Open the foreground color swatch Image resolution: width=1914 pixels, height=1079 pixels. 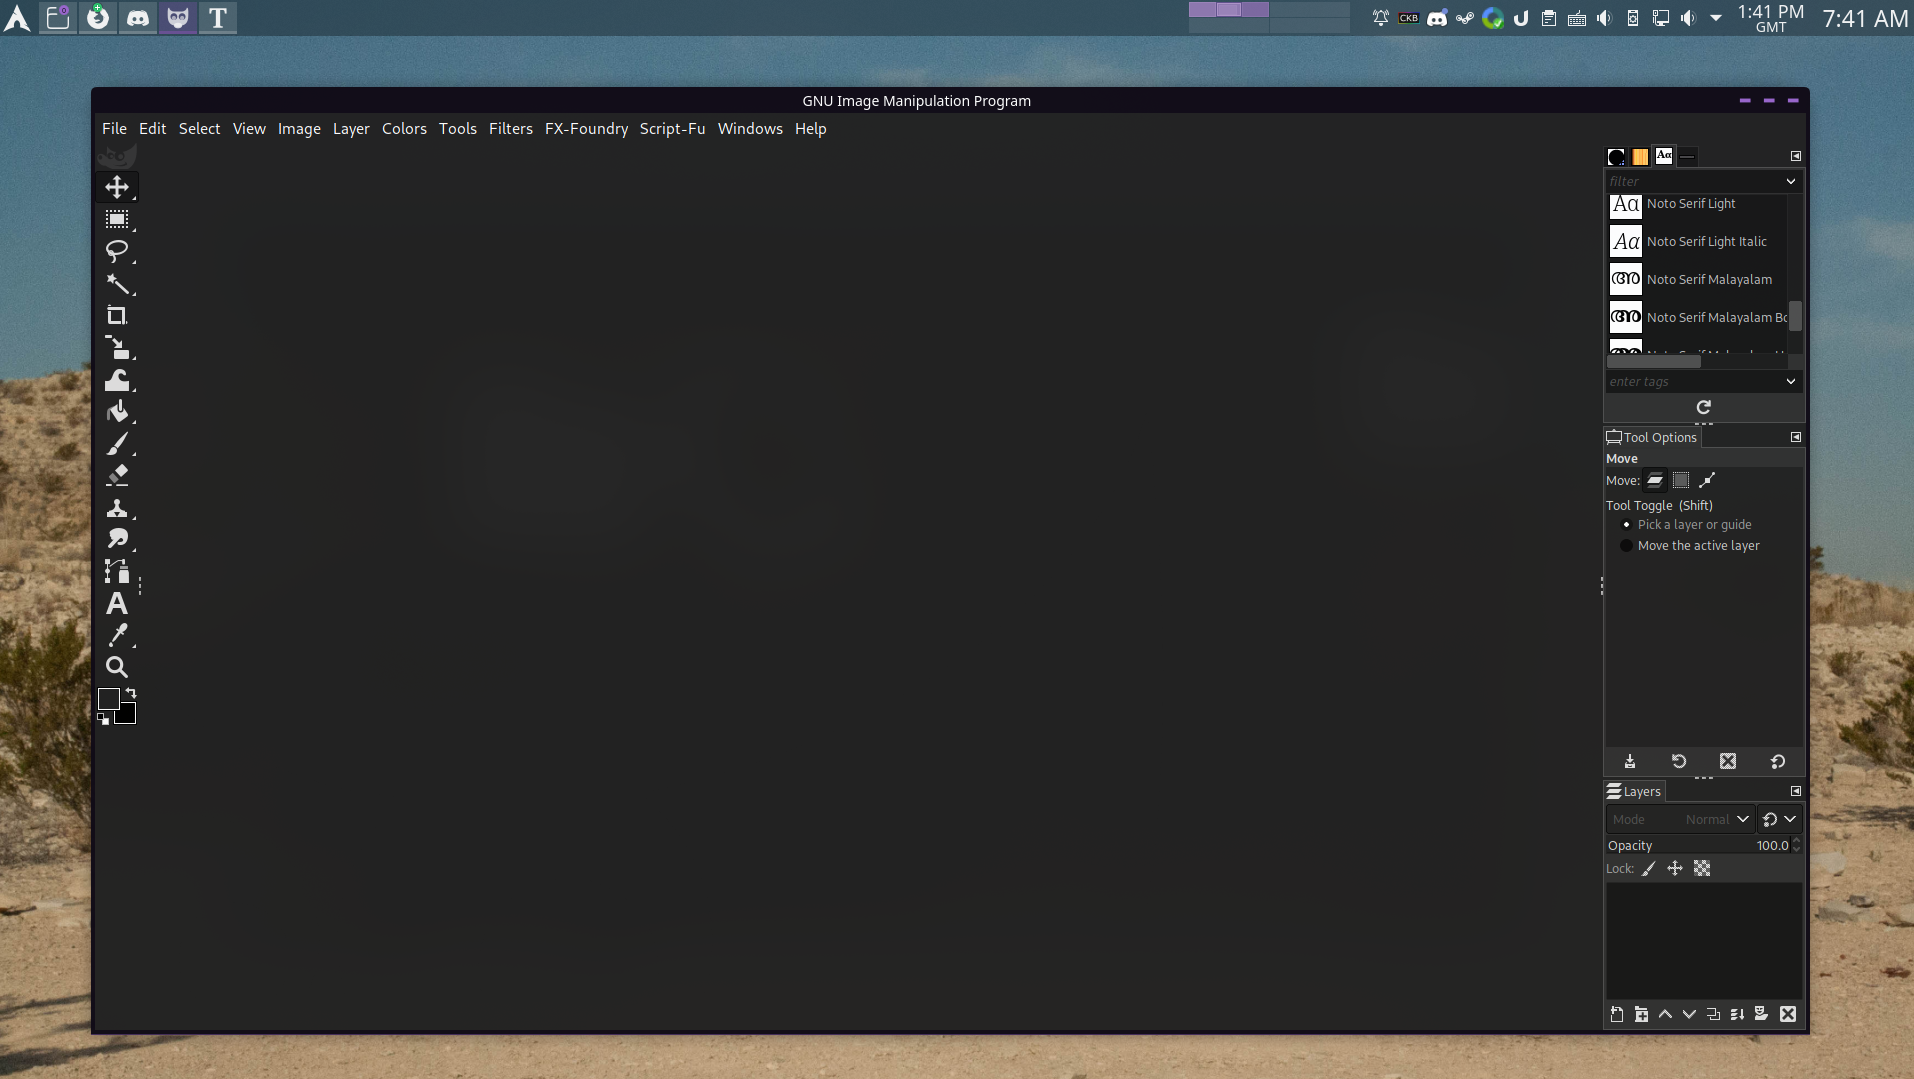point(108,698)
